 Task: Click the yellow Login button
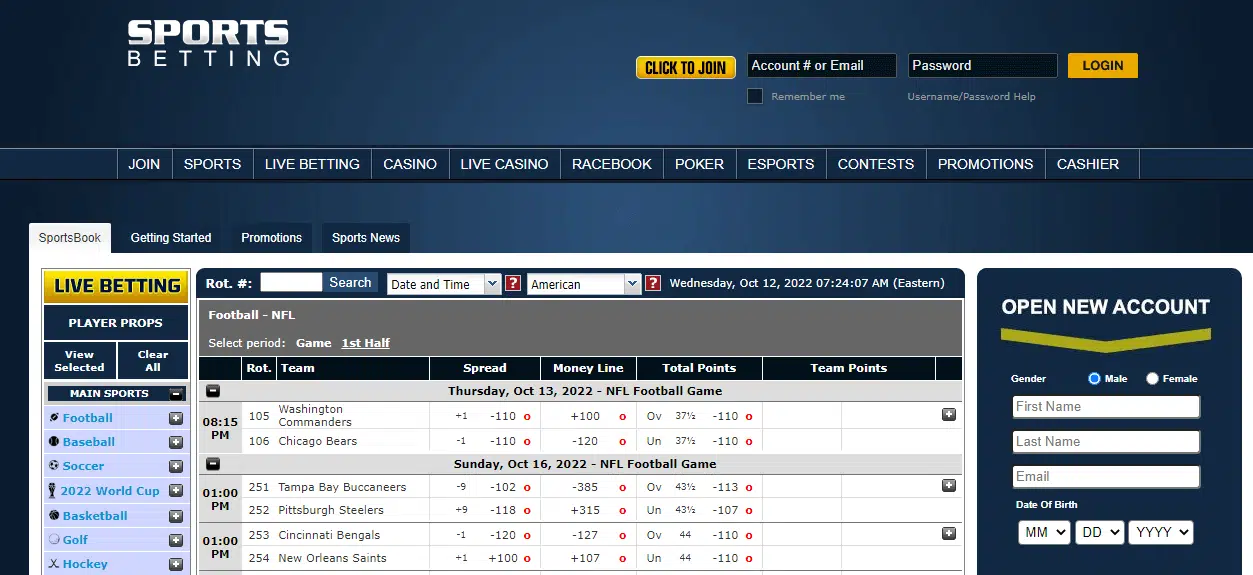1103,65
